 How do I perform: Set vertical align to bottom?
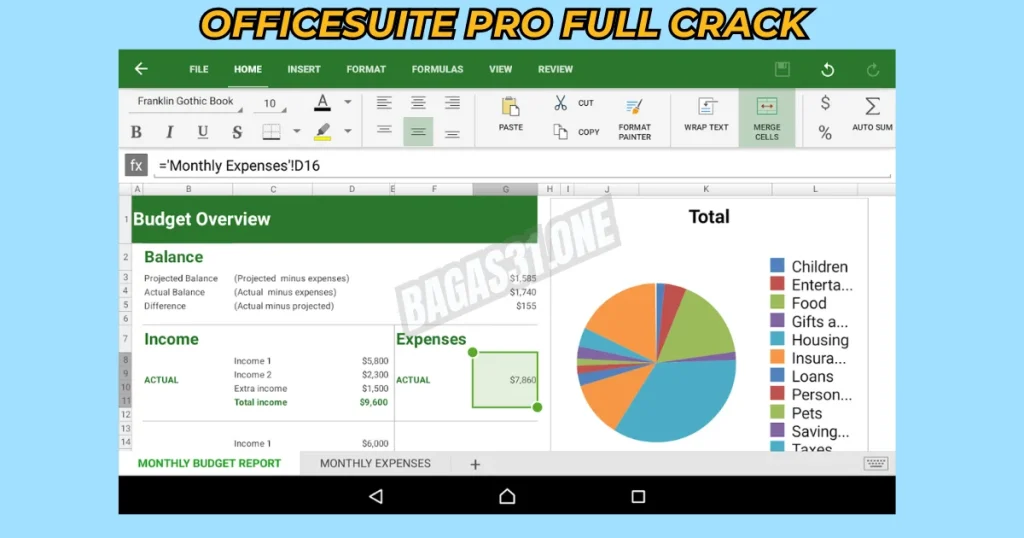452,134
